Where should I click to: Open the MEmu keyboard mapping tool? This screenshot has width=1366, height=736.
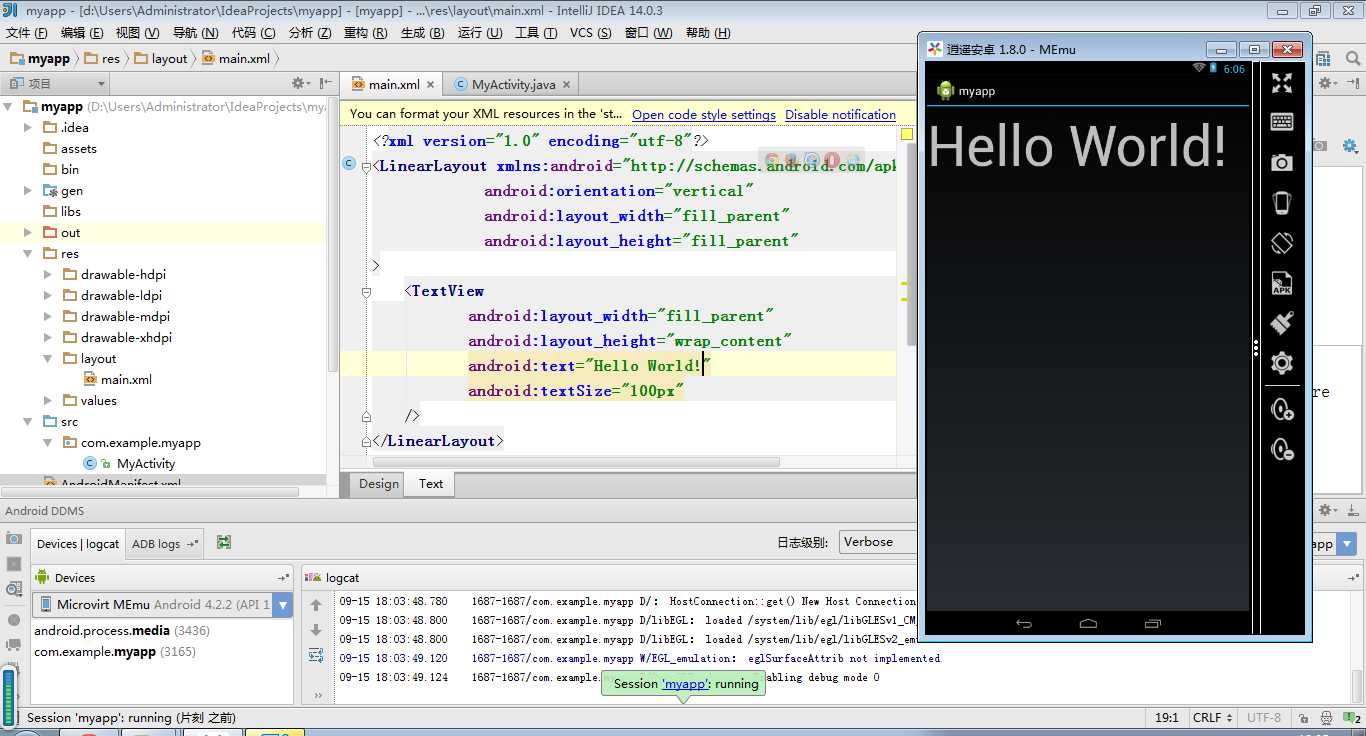tap(1281, 122)
